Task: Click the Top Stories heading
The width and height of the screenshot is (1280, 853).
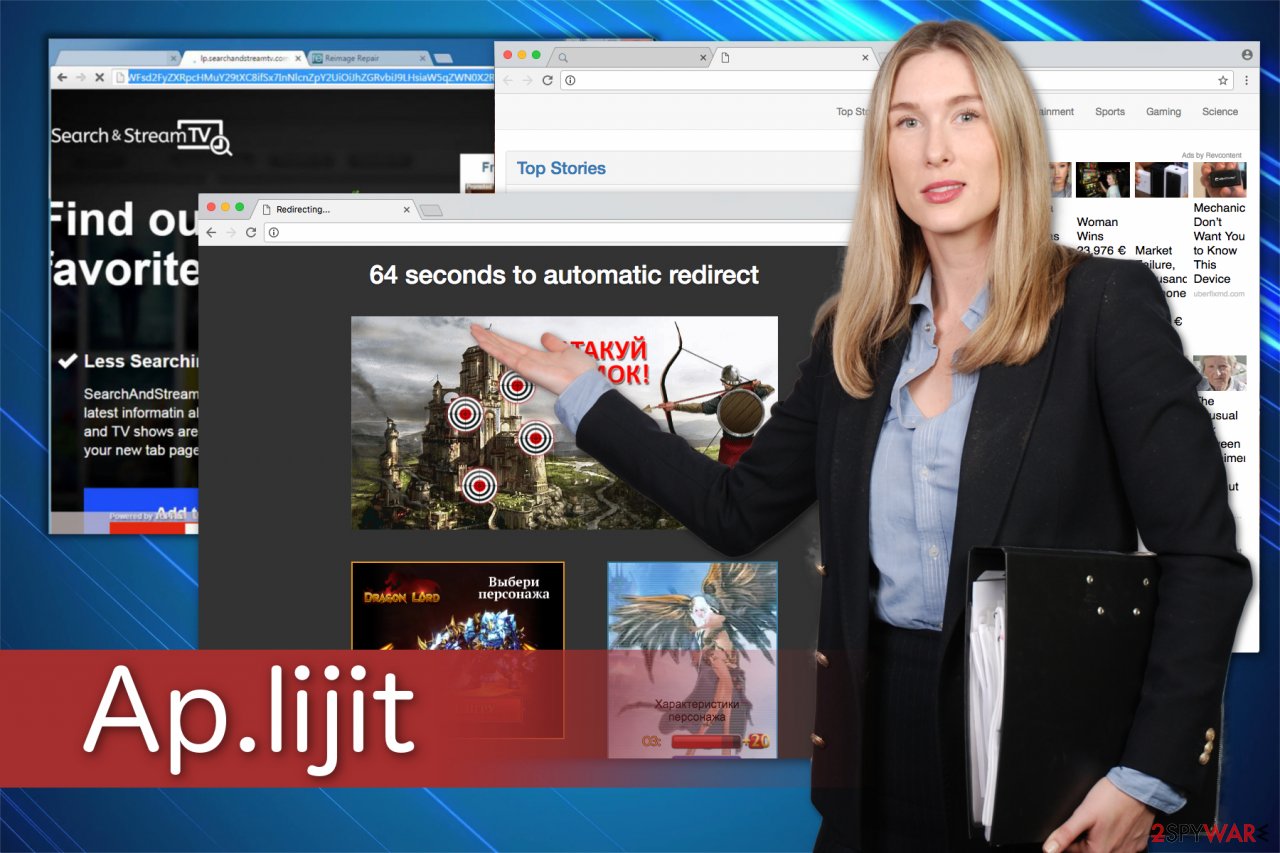Action: point(561,168)
